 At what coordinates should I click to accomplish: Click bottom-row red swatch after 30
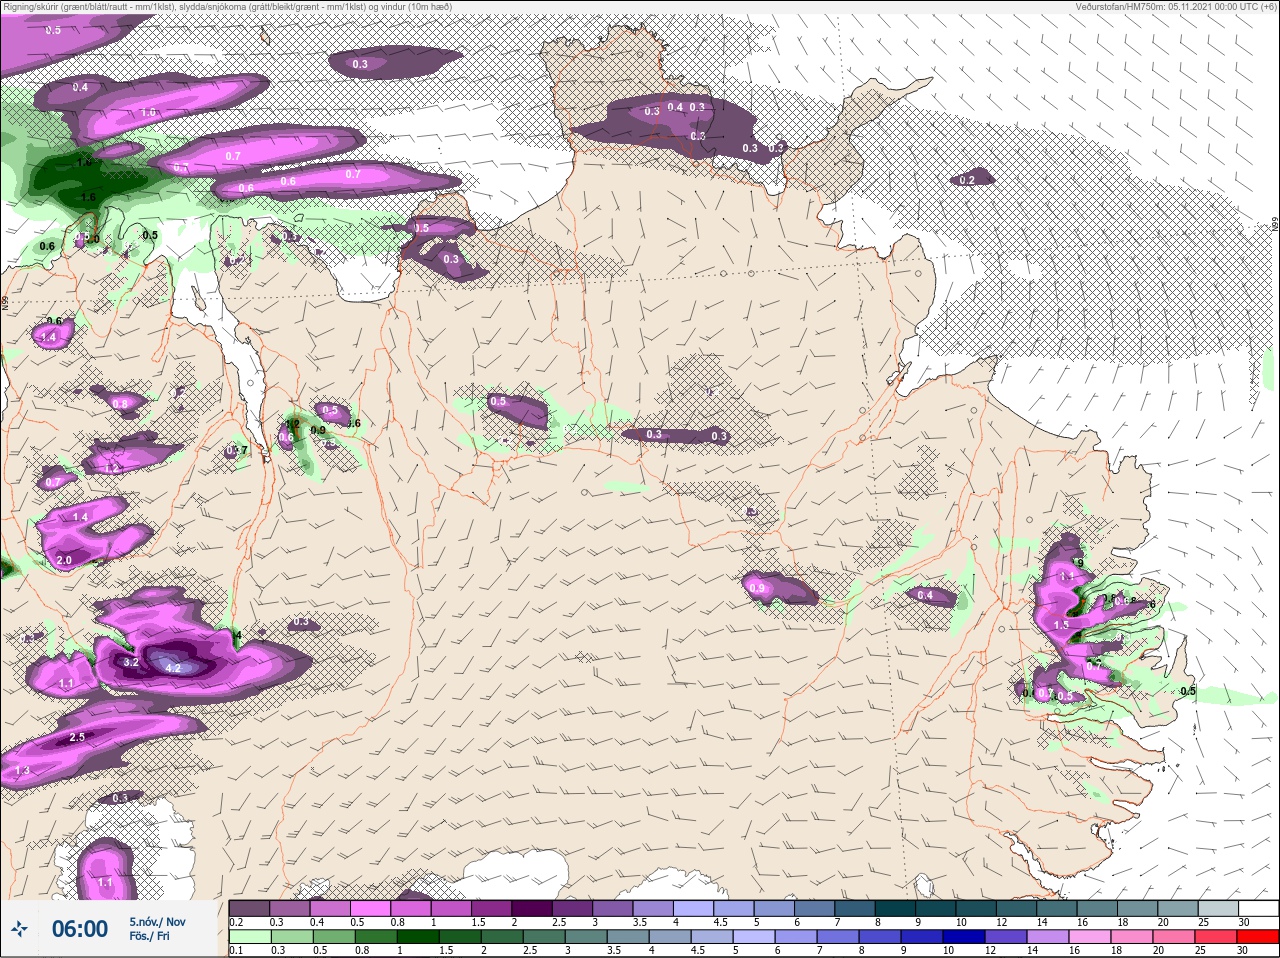[x=1257, y=937]
